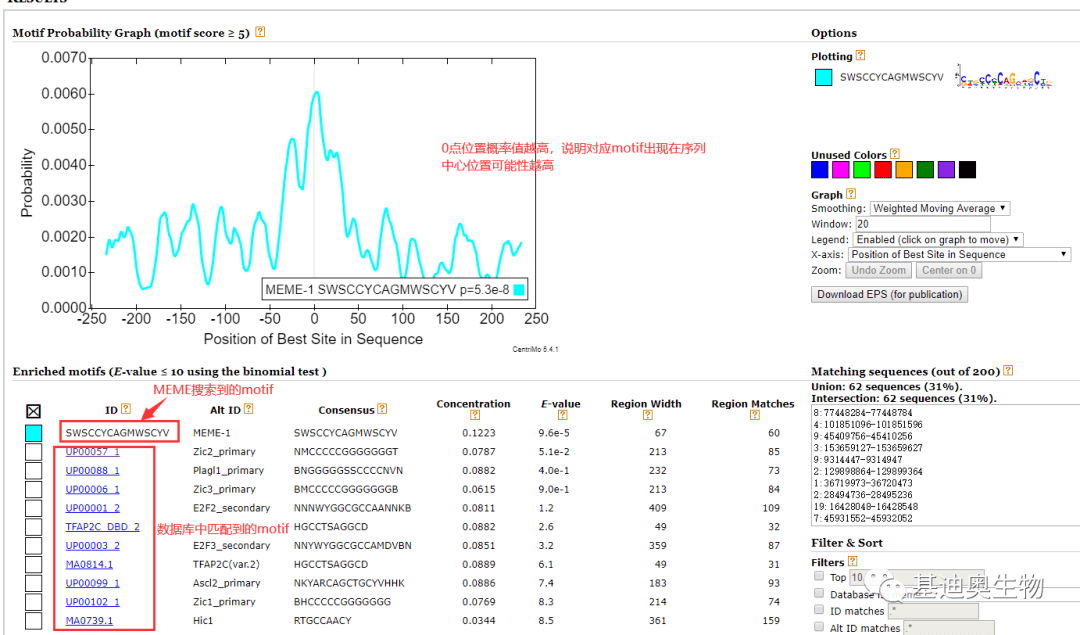
Task: Select sequence 4:101851096-101851596 in matching list
Action: (x=867, y=424)
